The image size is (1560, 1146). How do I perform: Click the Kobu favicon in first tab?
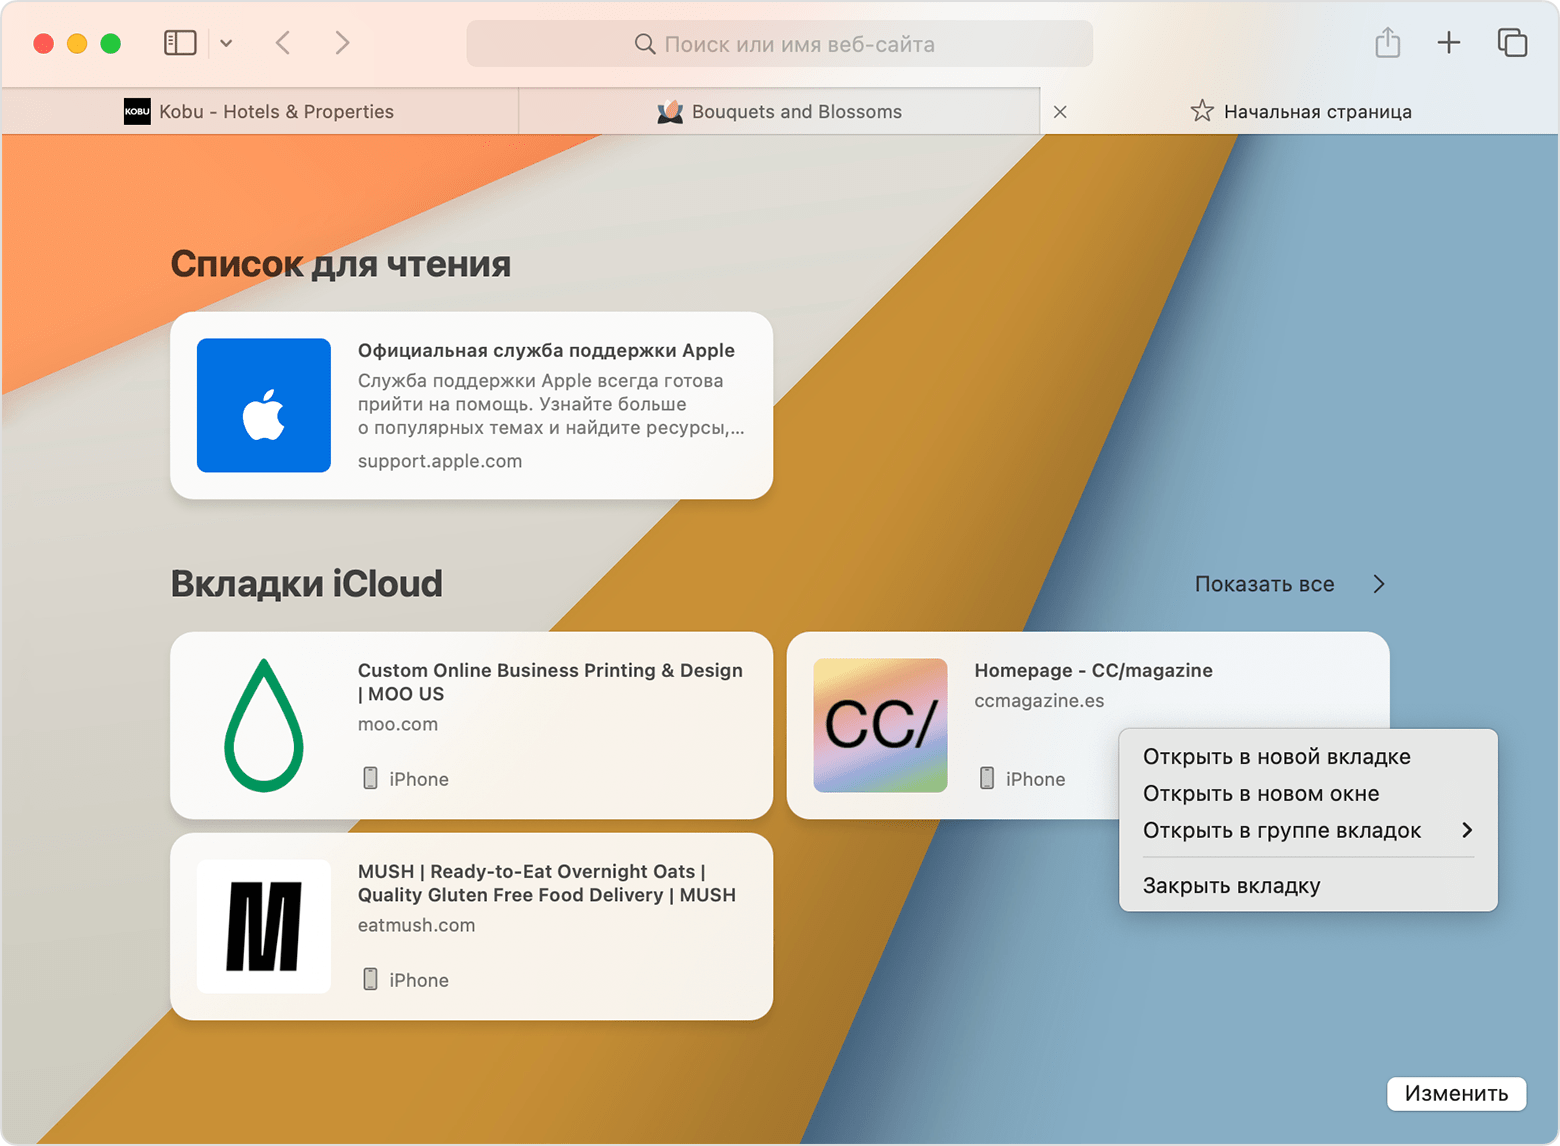pos(137,112)
